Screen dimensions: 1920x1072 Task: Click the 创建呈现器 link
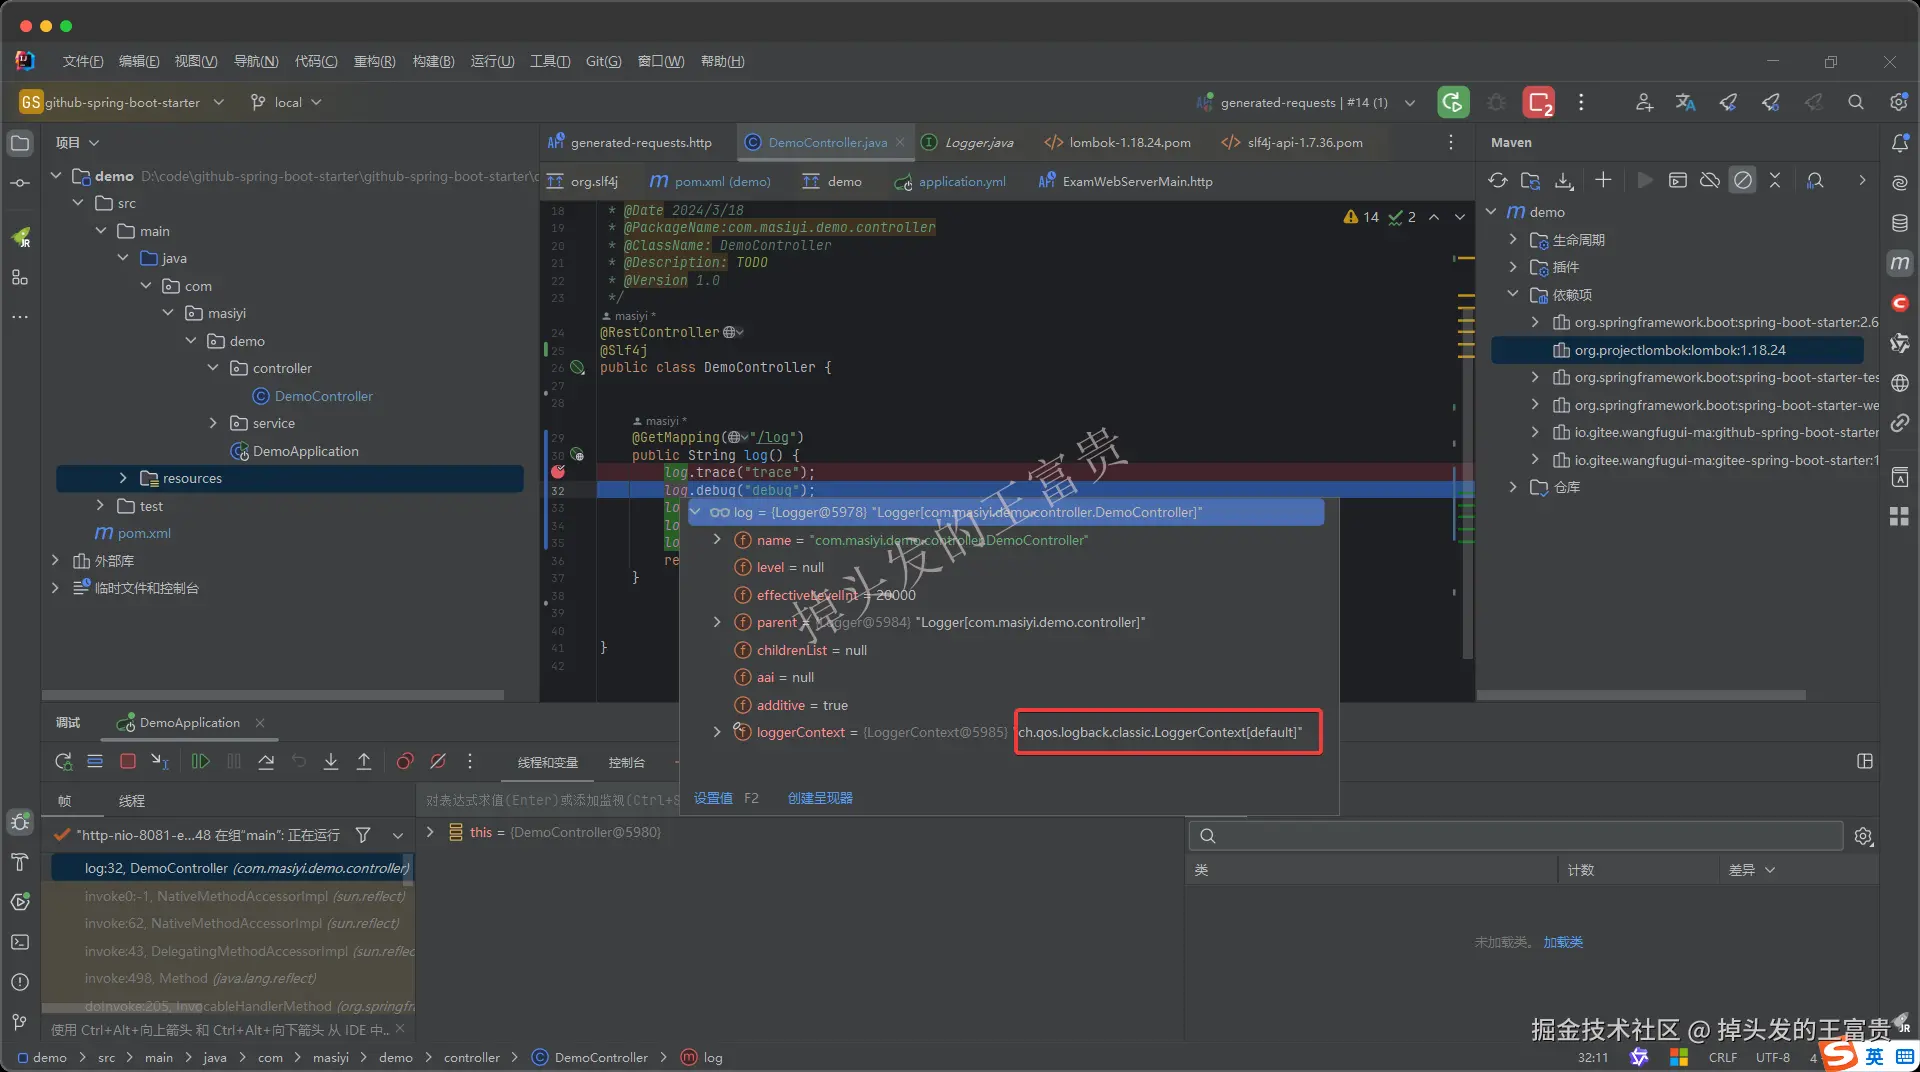click(820, 798)
